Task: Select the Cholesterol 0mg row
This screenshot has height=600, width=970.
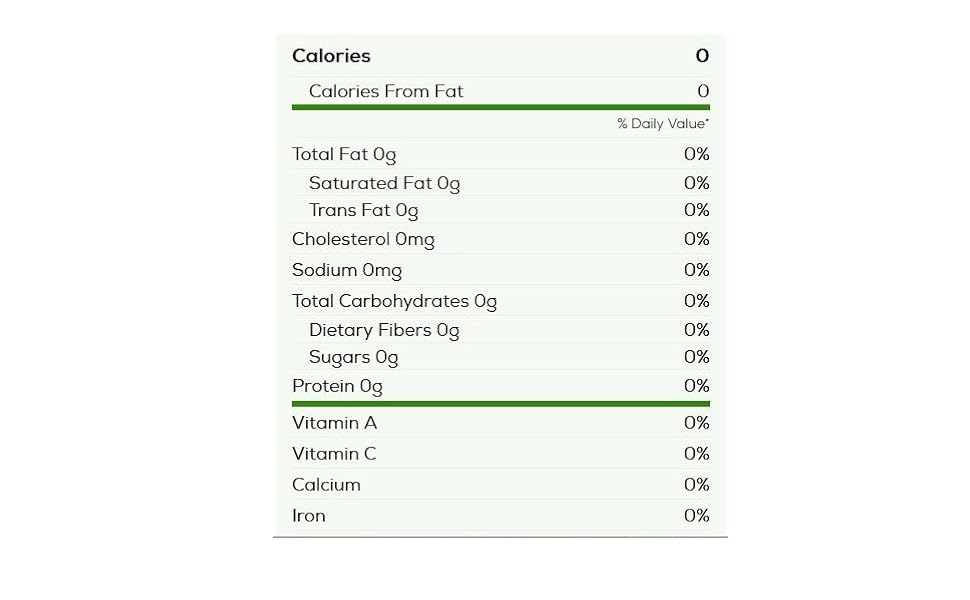Action: (x=500, y=239)
